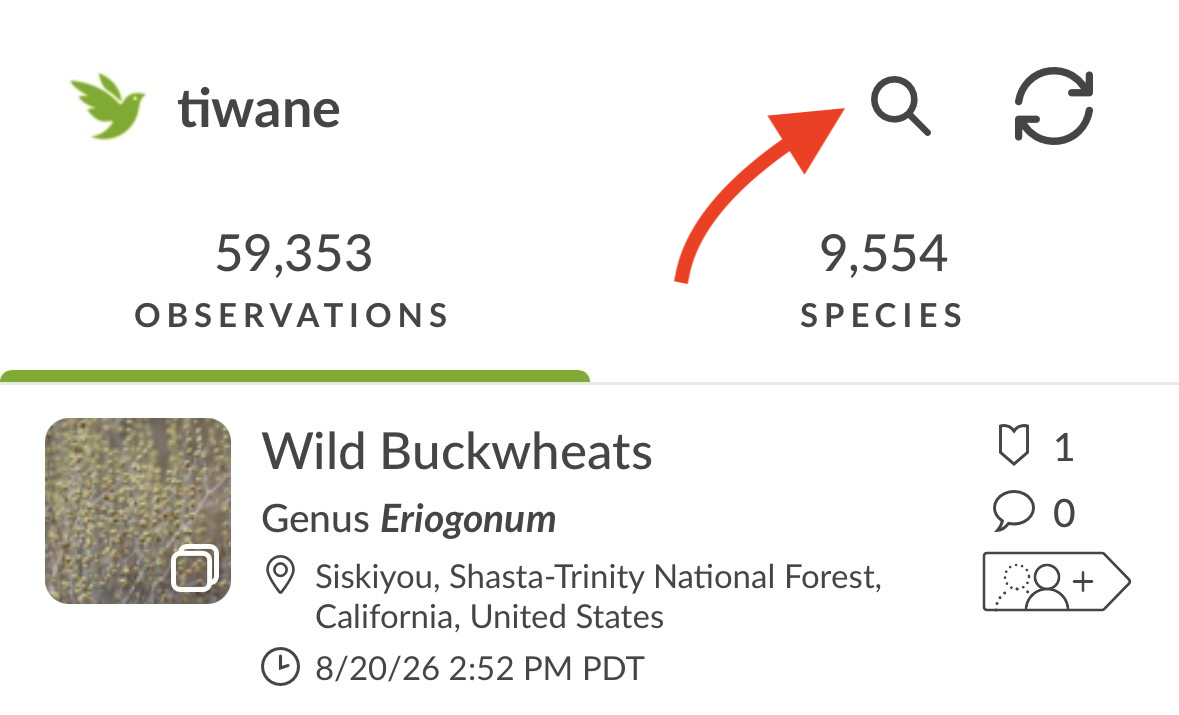Click the clock time icon
The image size is (1179, 715).
click(280, 667)
